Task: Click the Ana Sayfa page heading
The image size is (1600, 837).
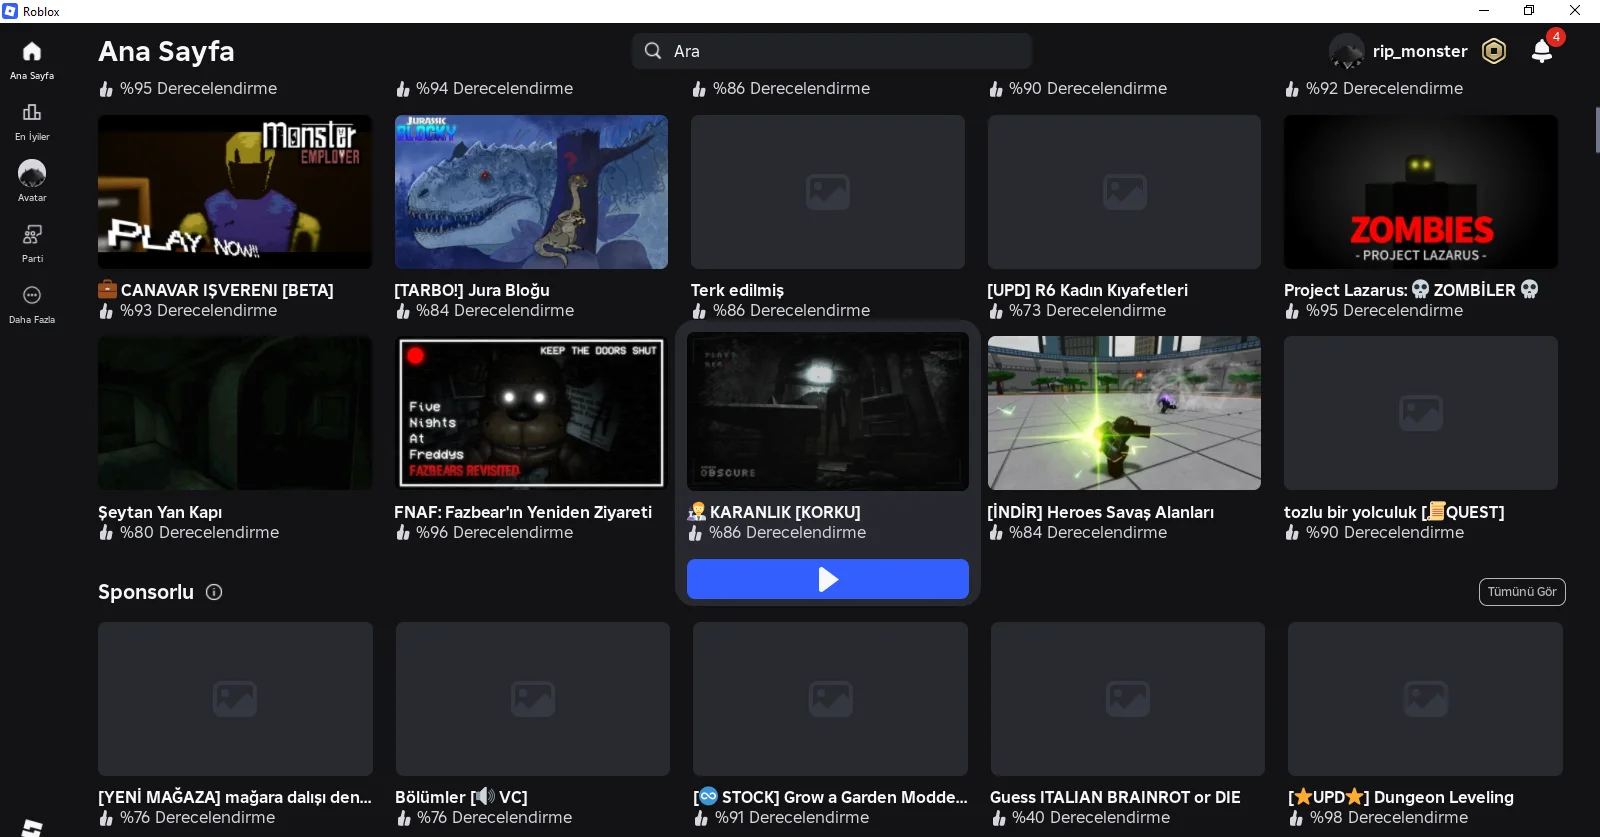Action: [x=166, y=51]
